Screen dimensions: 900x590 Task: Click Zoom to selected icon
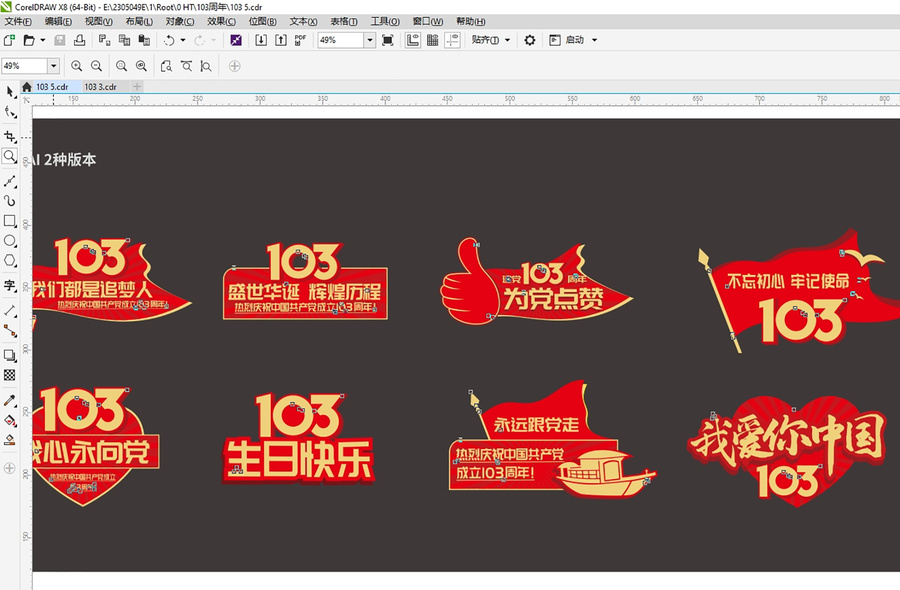pyautogui.click(x=121, y=66)
